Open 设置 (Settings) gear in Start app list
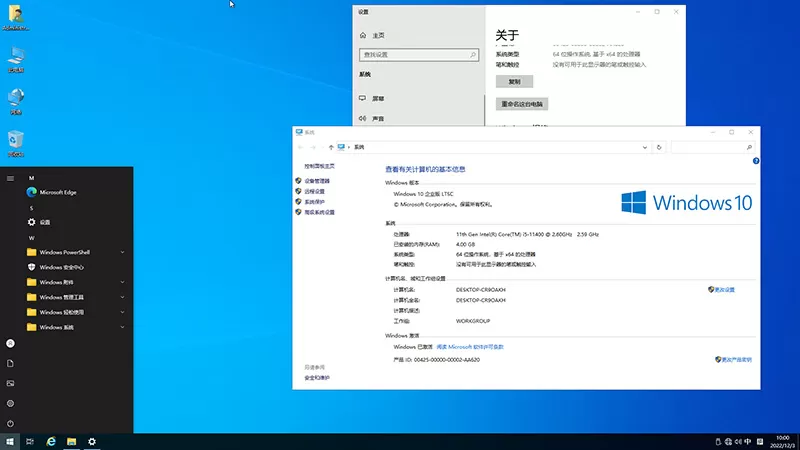 click(x=44, y=222)
